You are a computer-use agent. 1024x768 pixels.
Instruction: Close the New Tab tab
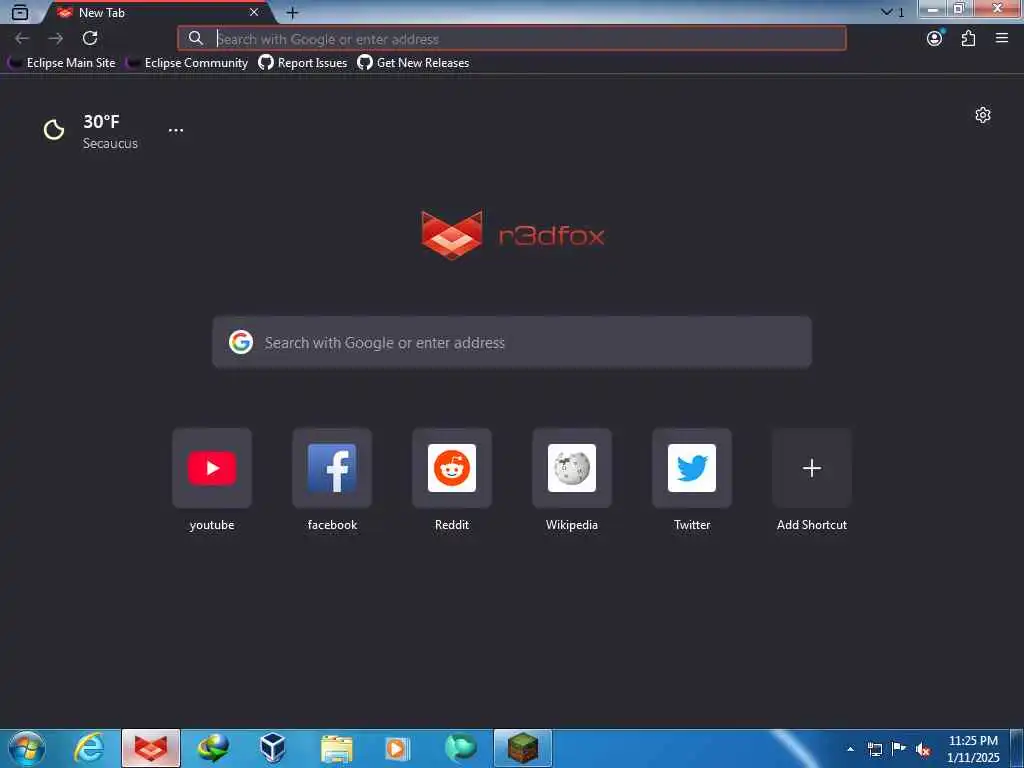point(254,12)
